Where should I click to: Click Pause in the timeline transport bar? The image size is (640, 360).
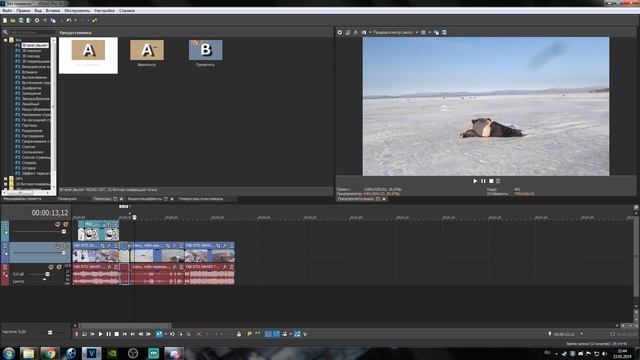coord(109,334)
